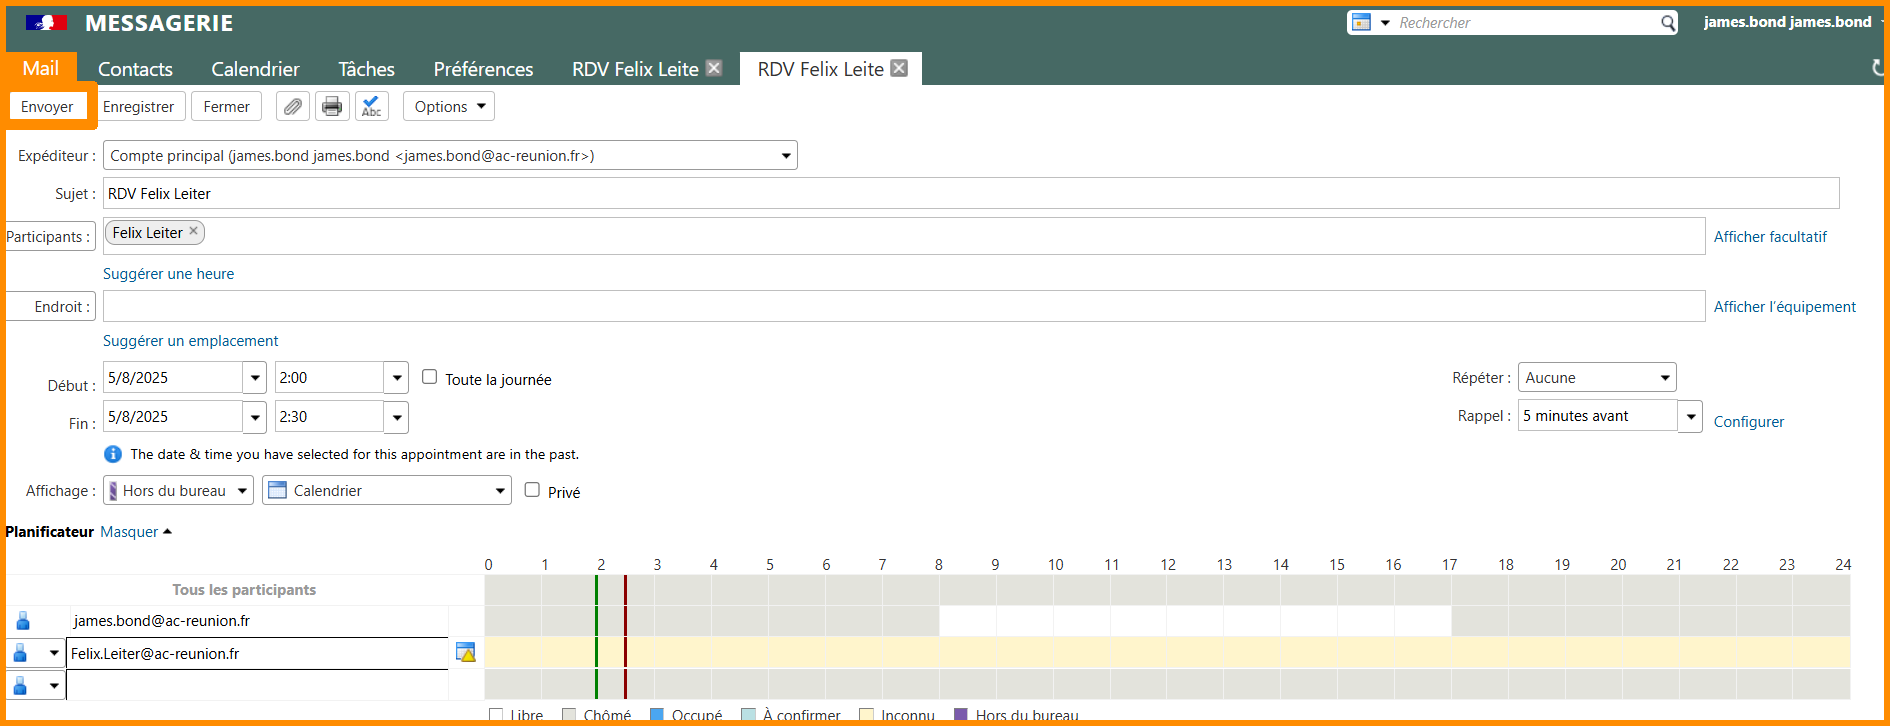The height and width of the screenshot is (726, 1890).
Task: Open the Expéditeur account dropdown
Action: (x=450, y=156)
